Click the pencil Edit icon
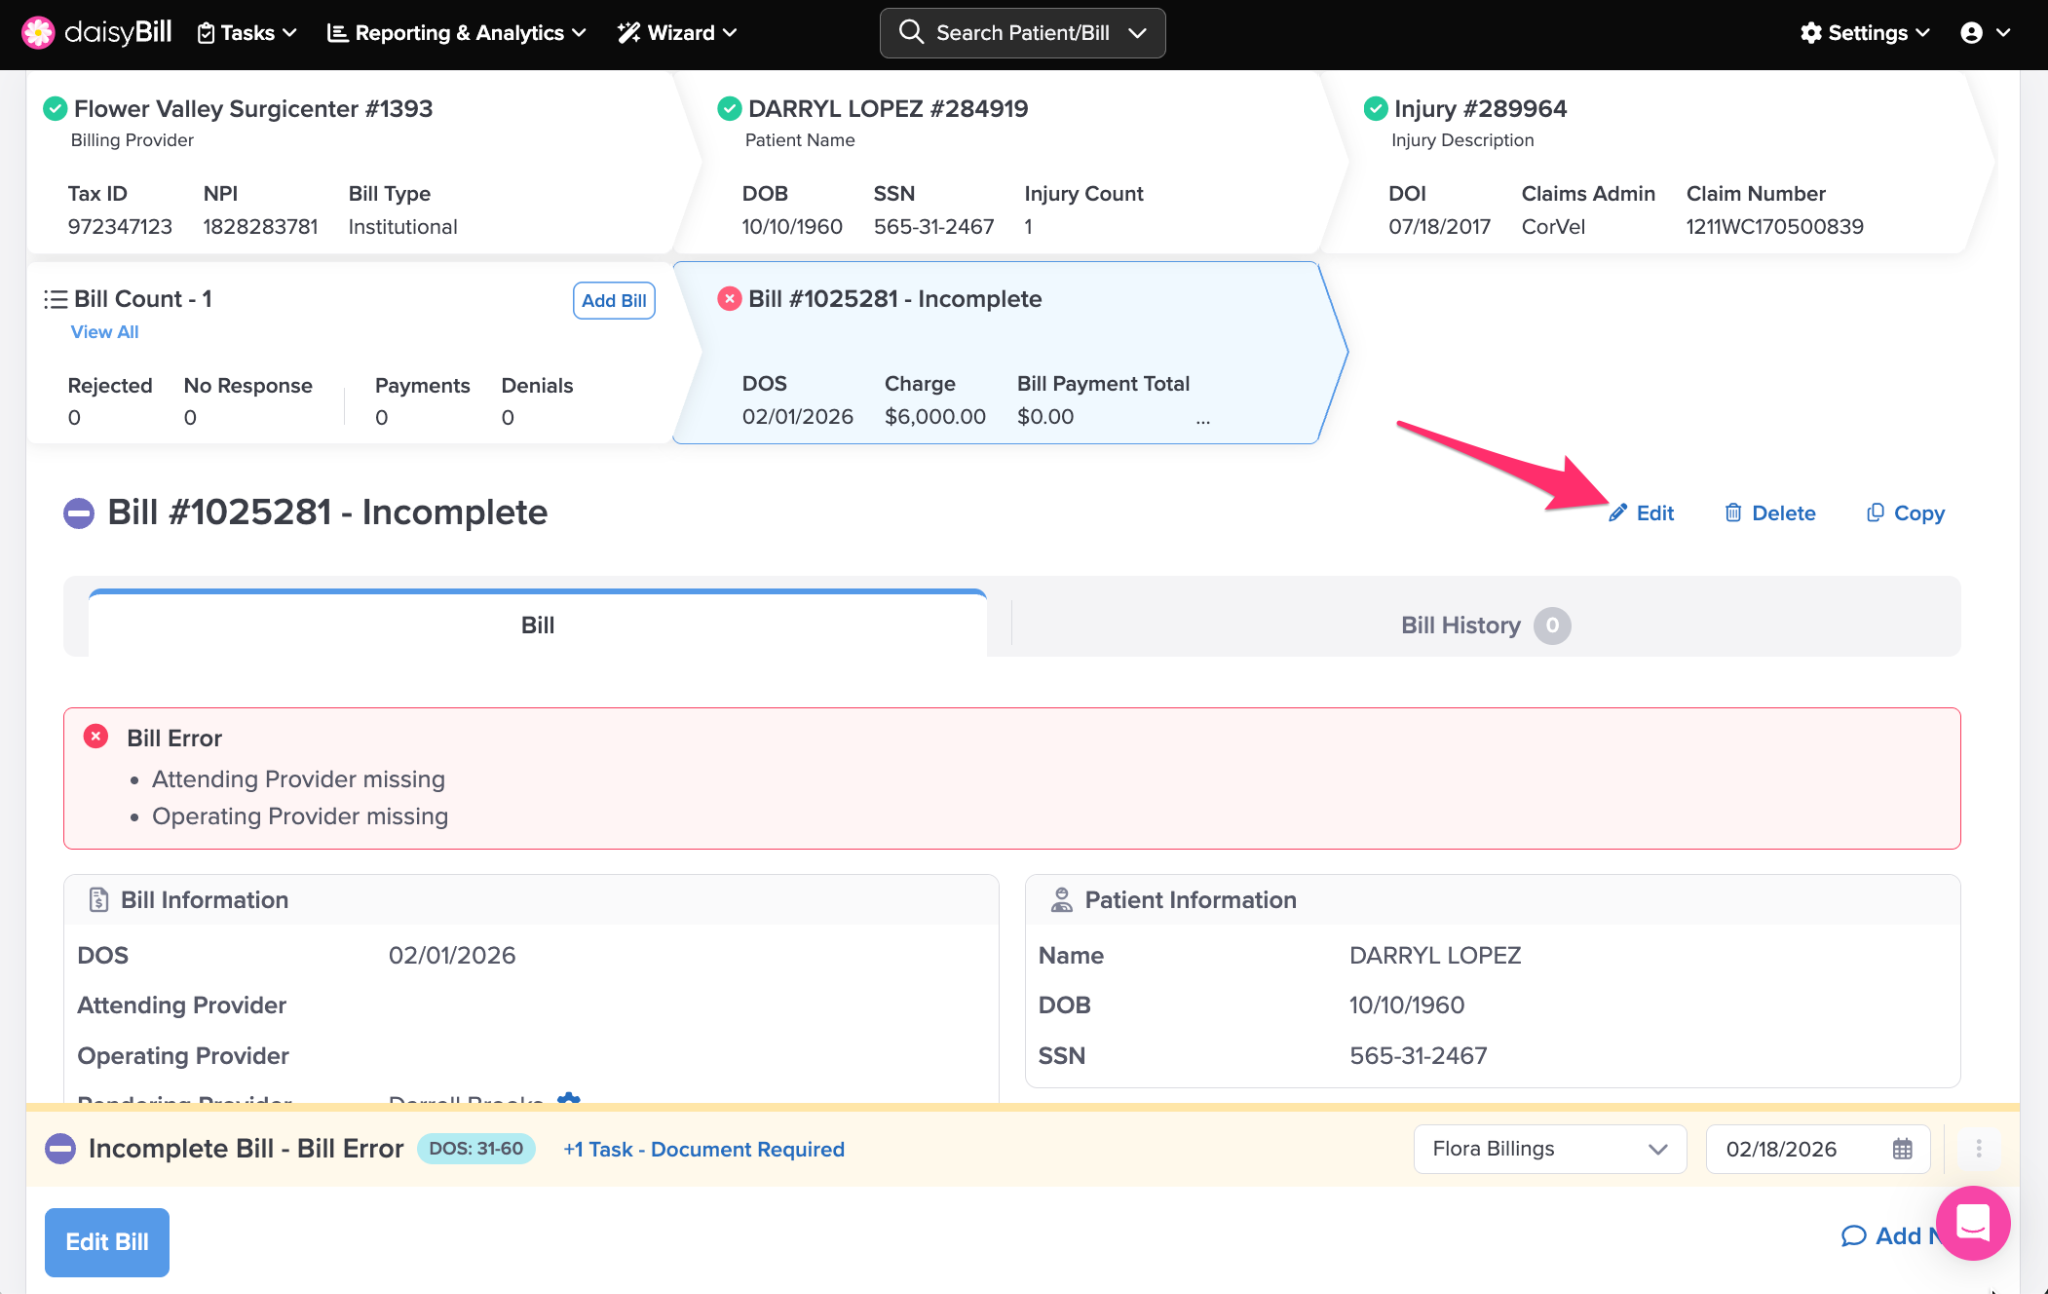This screenshot has width=2048, height=1294. tap(1617, 513)
